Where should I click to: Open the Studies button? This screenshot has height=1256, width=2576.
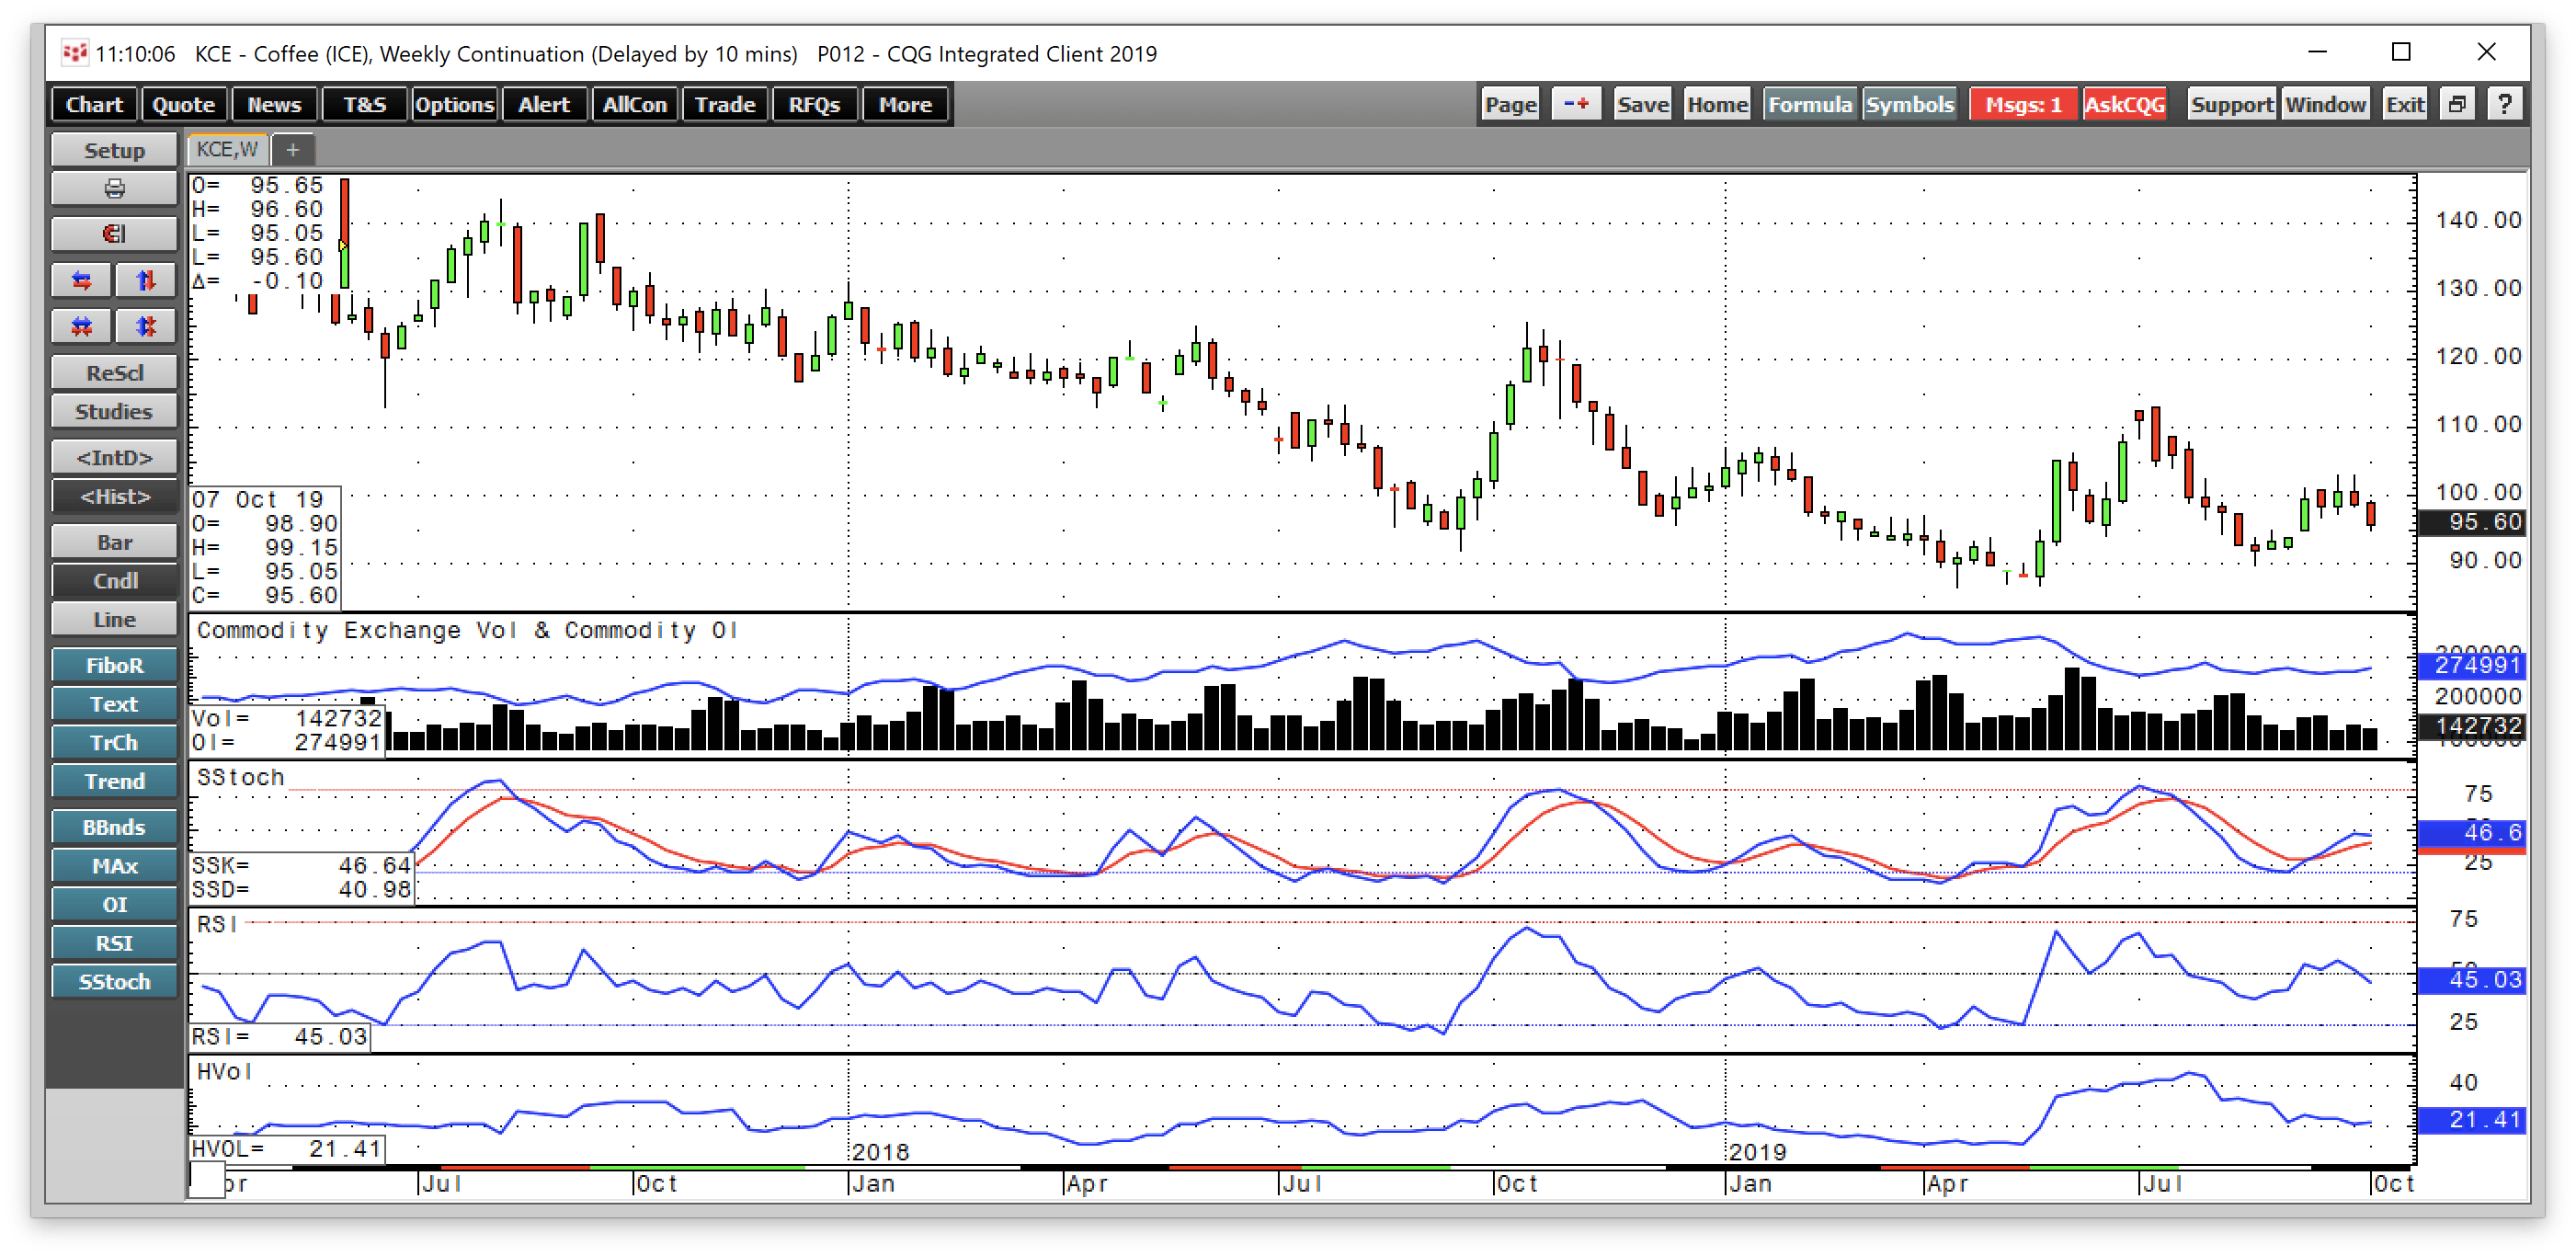pos(114,412)
